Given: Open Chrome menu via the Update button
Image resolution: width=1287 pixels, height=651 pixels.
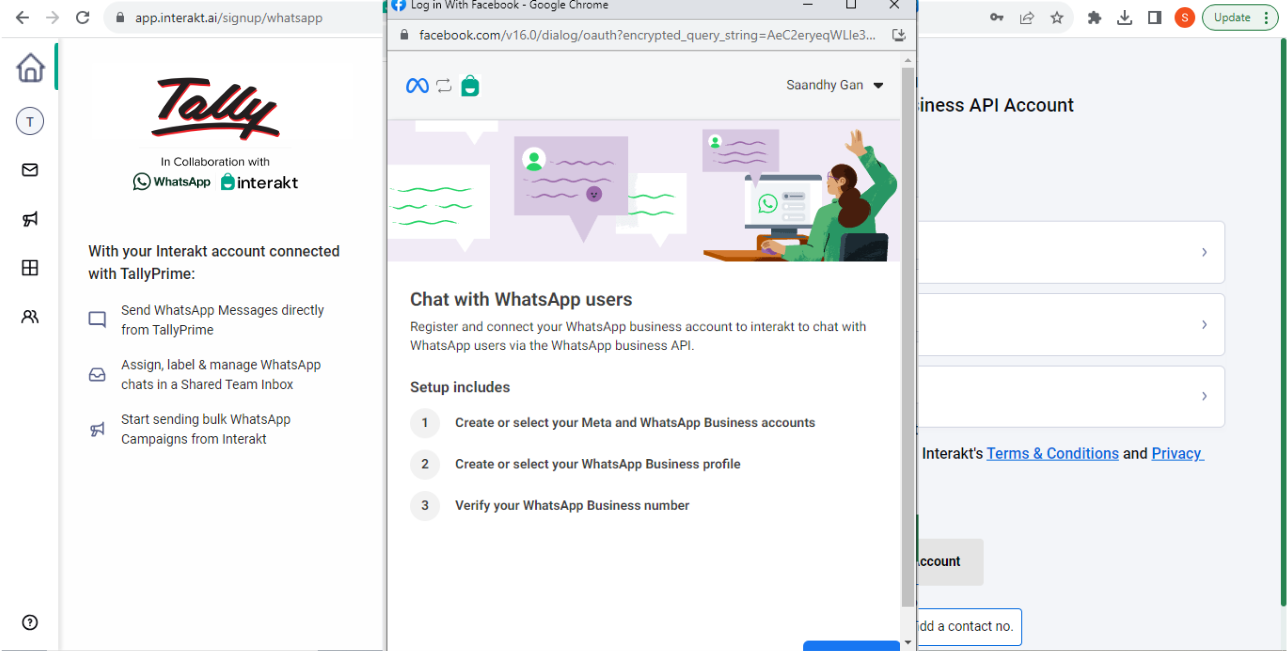Looking at the screenshot, I should coord(1240,18).
